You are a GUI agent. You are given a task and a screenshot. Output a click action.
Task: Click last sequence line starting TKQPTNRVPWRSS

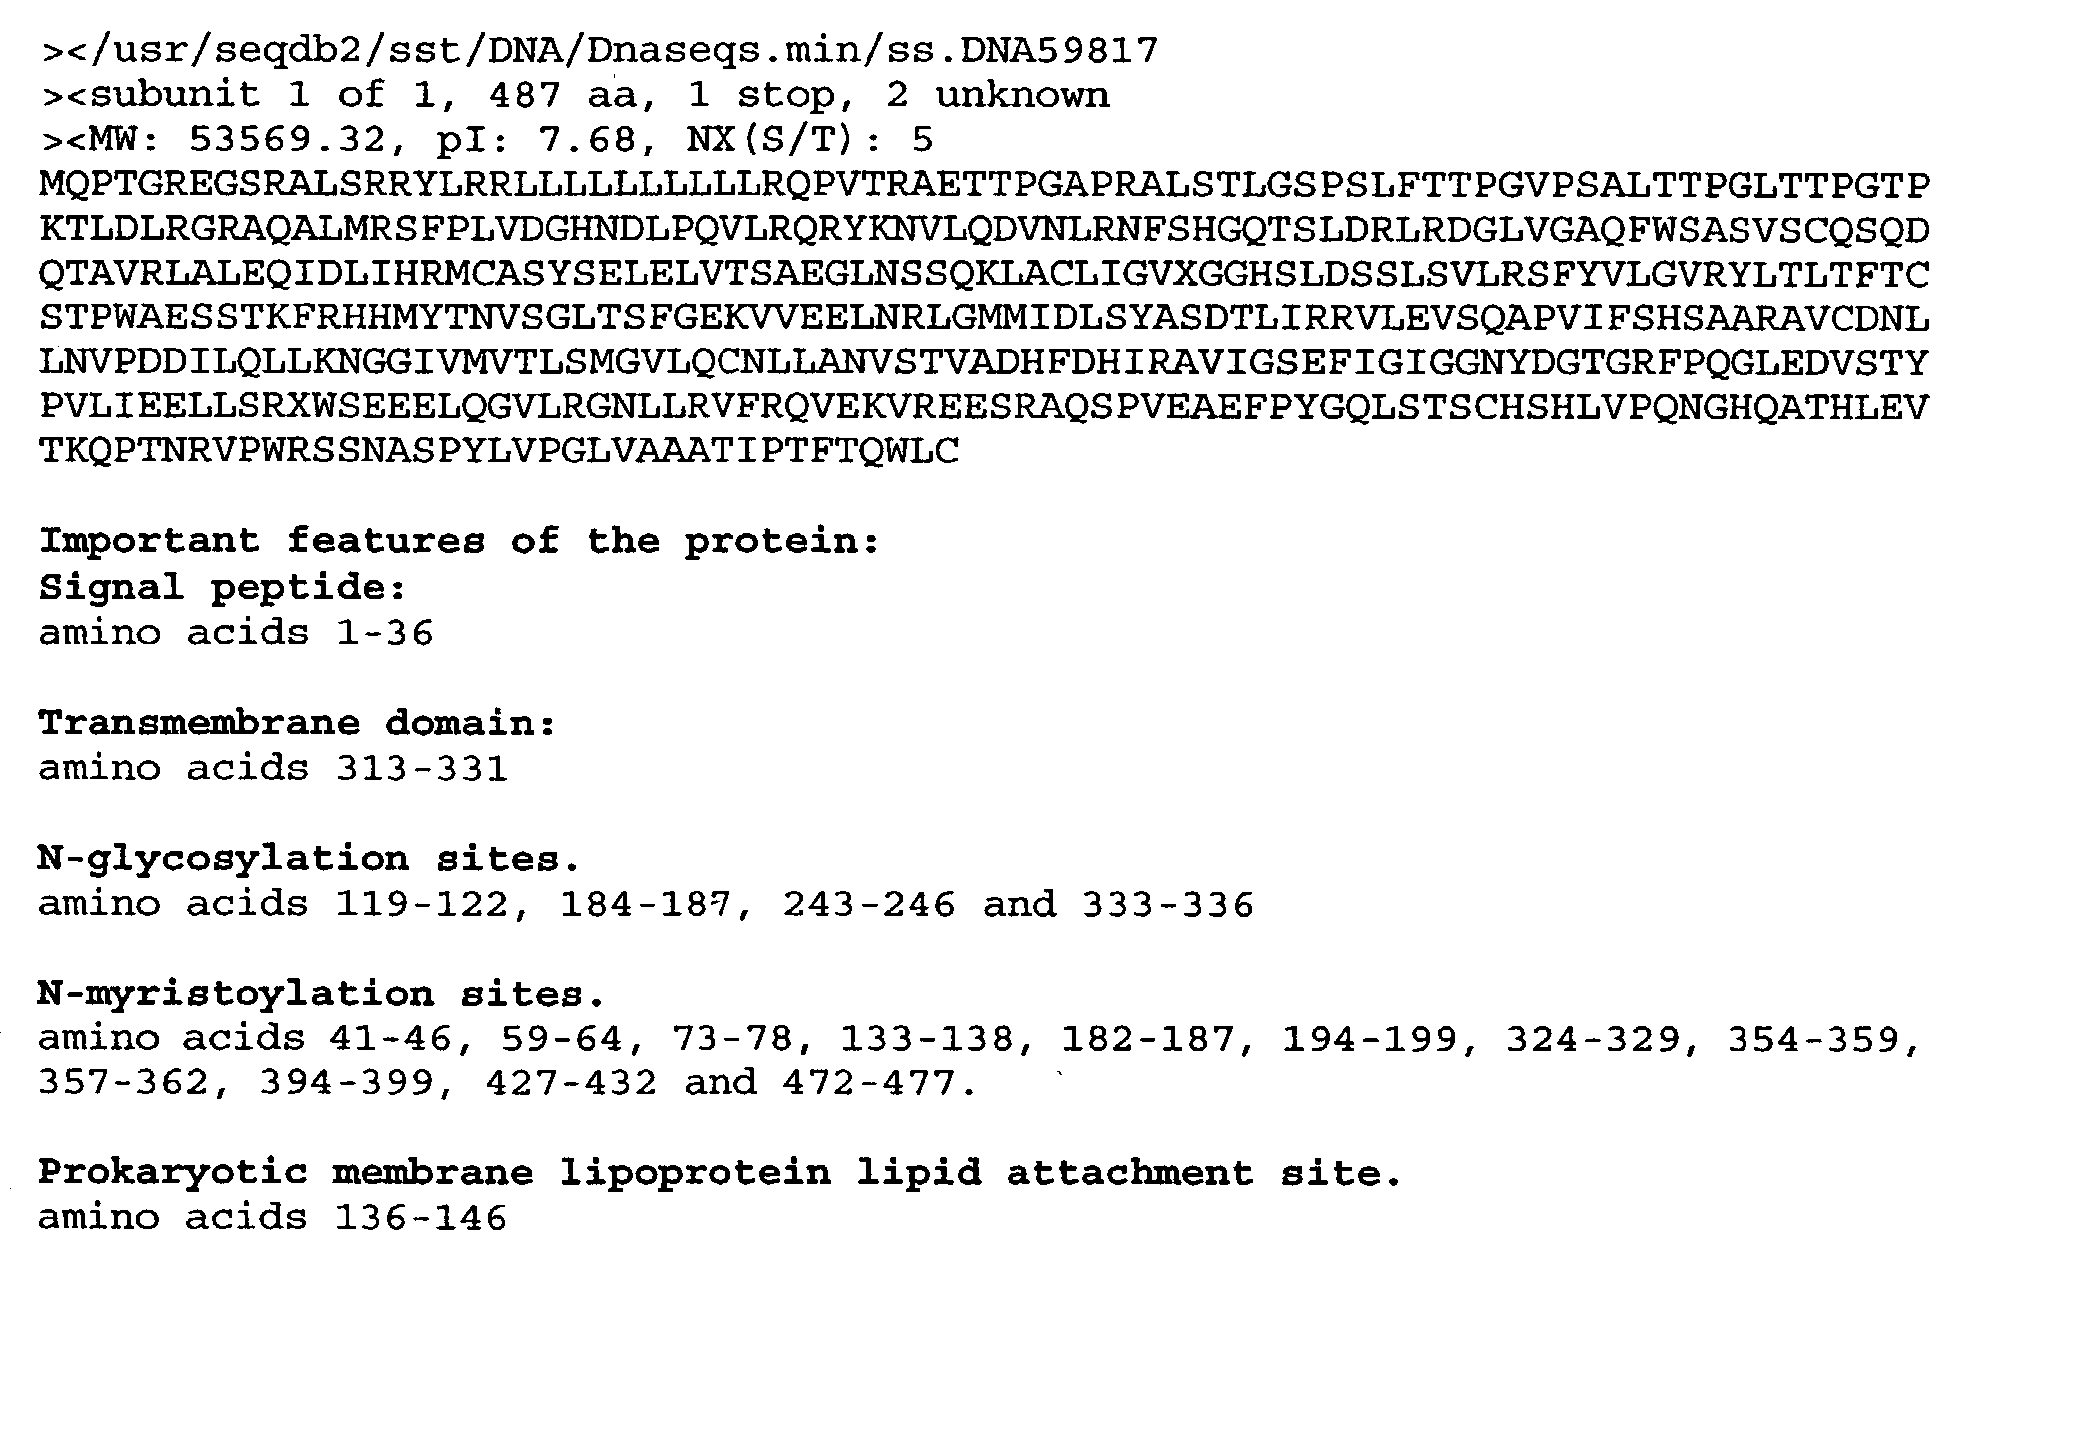[x=498, y=451]
